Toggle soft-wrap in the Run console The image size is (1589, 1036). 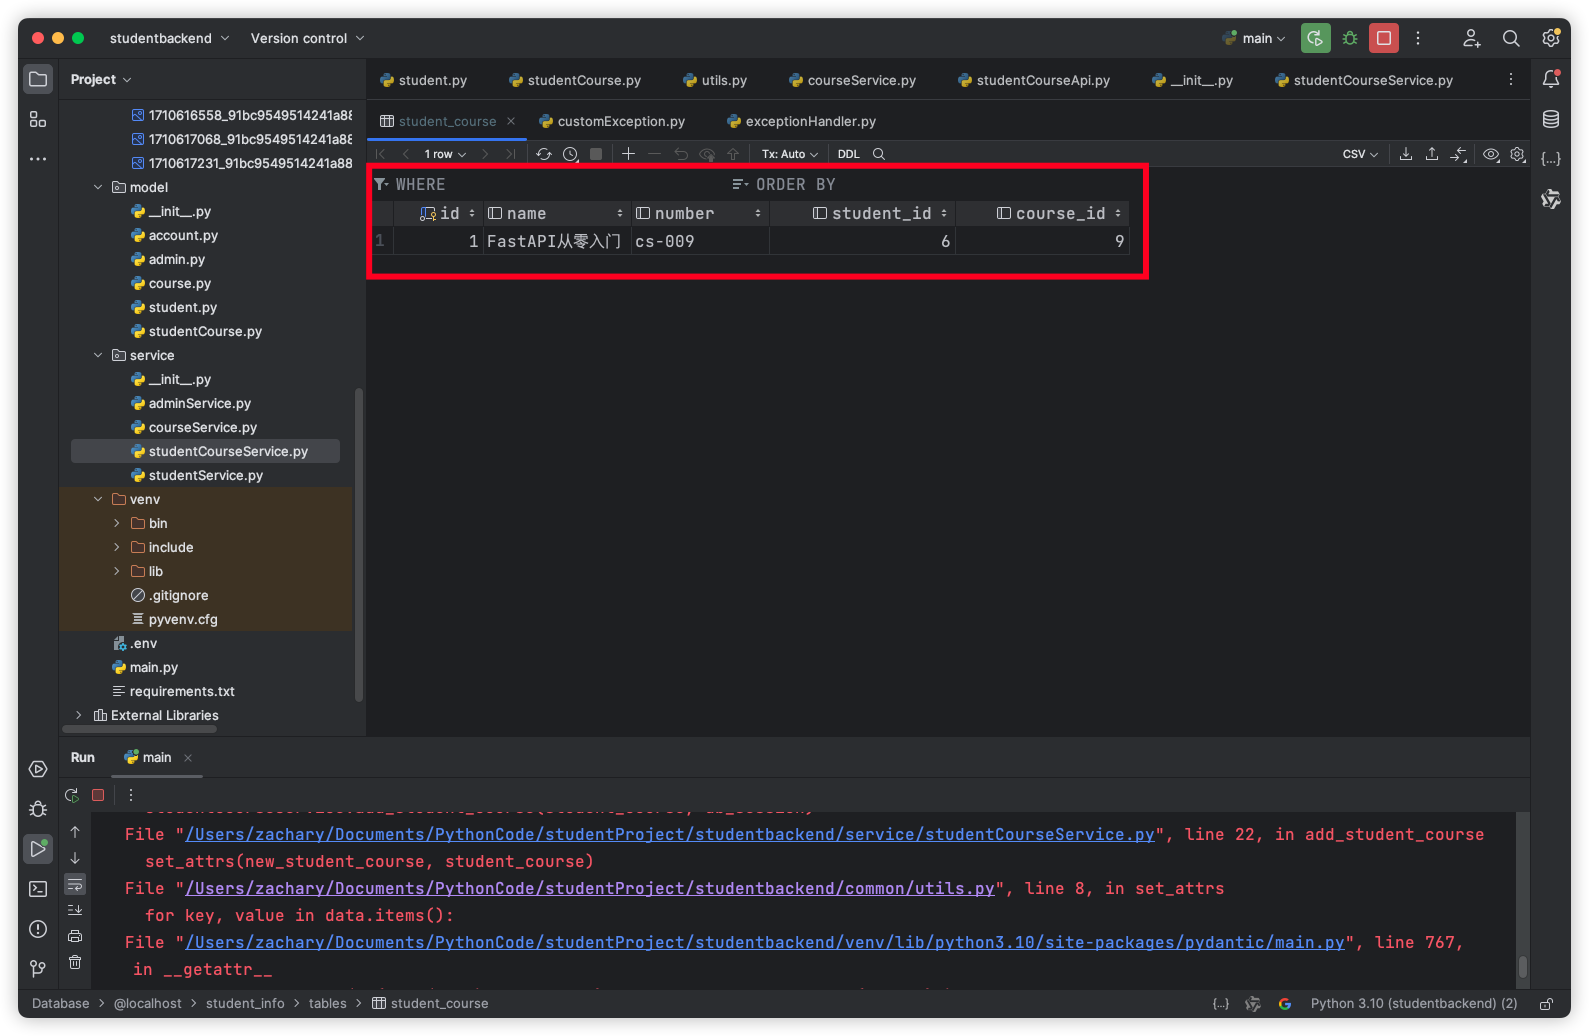[75, 885]
